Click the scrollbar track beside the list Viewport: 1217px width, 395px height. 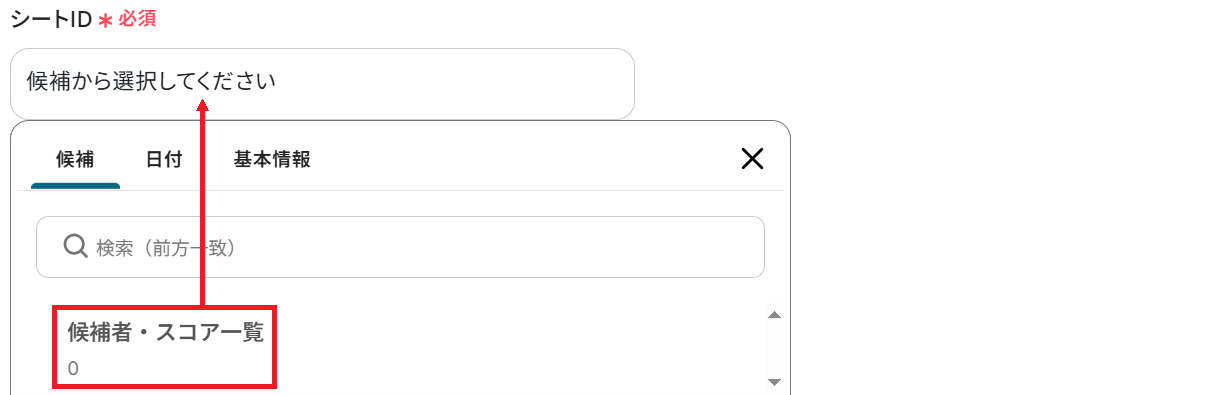[x=773, y=349]
